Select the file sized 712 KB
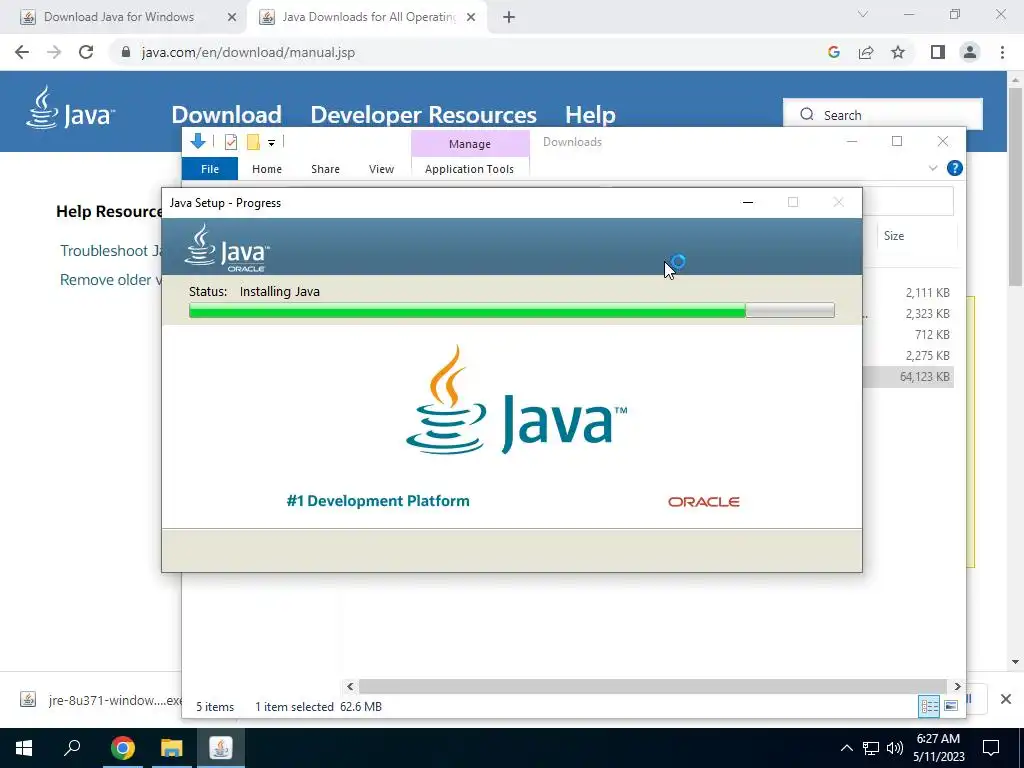The image size is (1024, 768). pos(932,334)
